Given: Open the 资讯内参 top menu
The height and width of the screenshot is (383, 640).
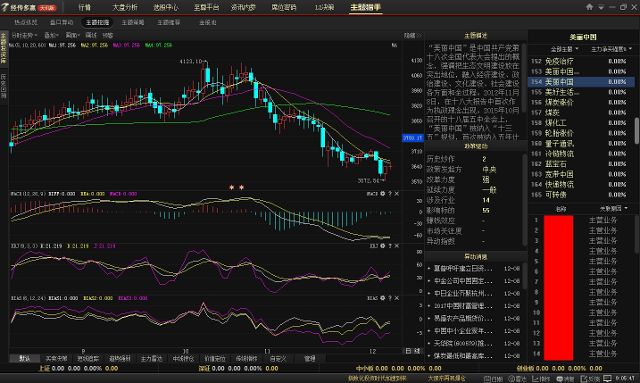Looking at the screenshot, I should tap(243, 7).
